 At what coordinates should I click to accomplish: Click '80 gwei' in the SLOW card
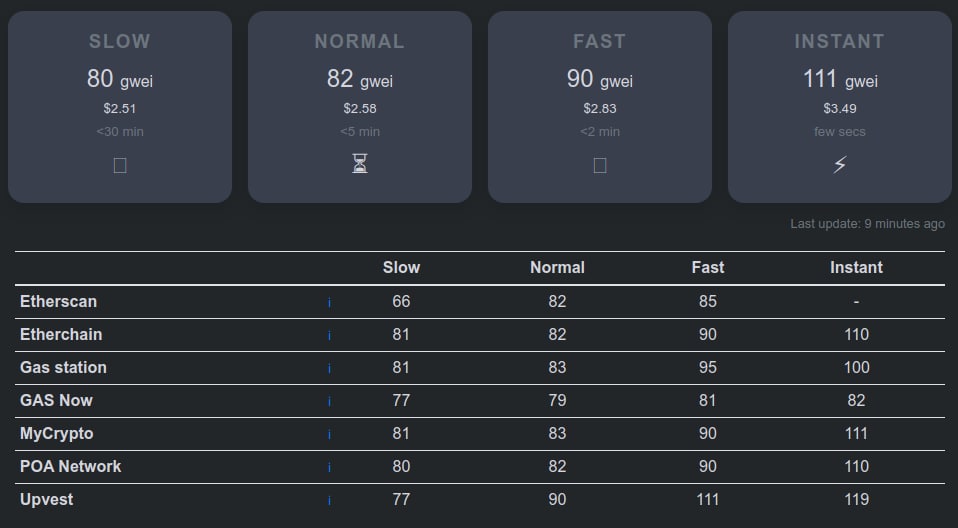click(120, 79)
